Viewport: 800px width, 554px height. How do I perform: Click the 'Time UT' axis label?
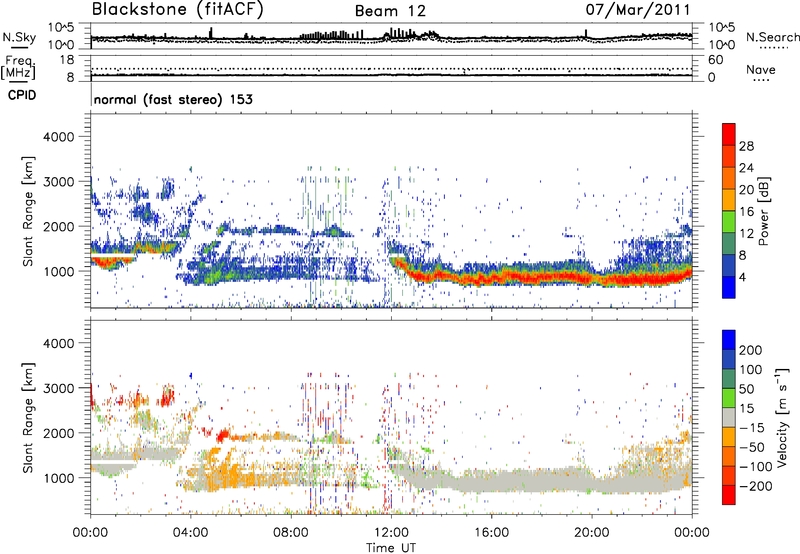point(391,548)
